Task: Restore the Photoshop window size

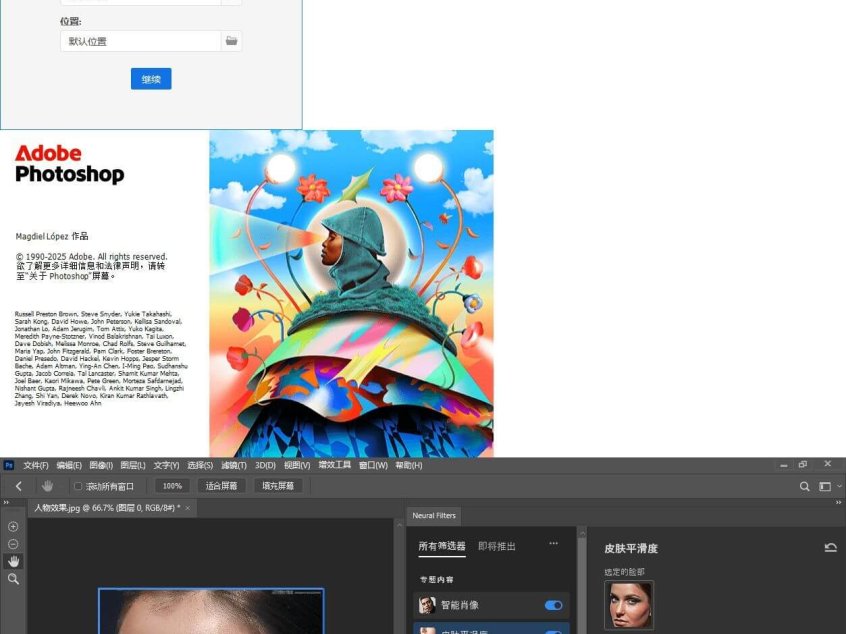Action: click(x=803, y=465)
